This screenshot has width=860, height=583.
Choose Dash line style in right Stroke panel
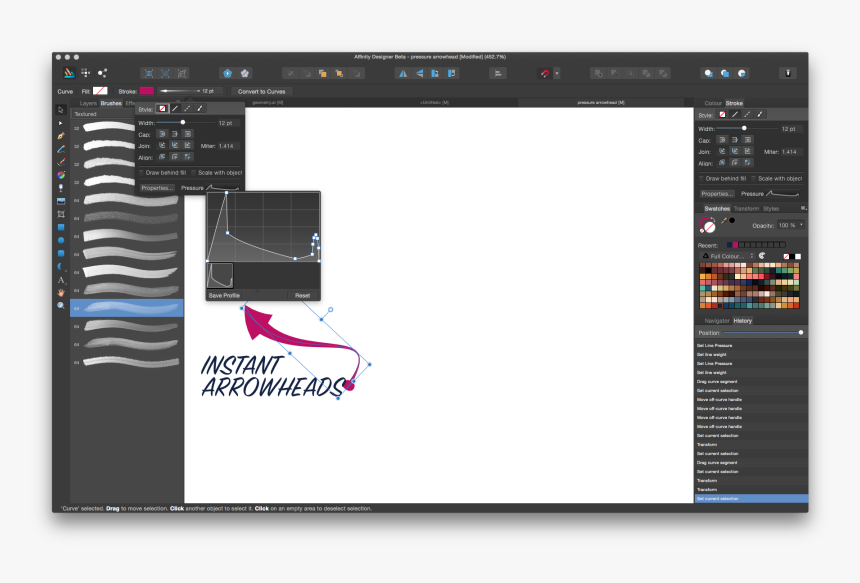click(747, 115)
